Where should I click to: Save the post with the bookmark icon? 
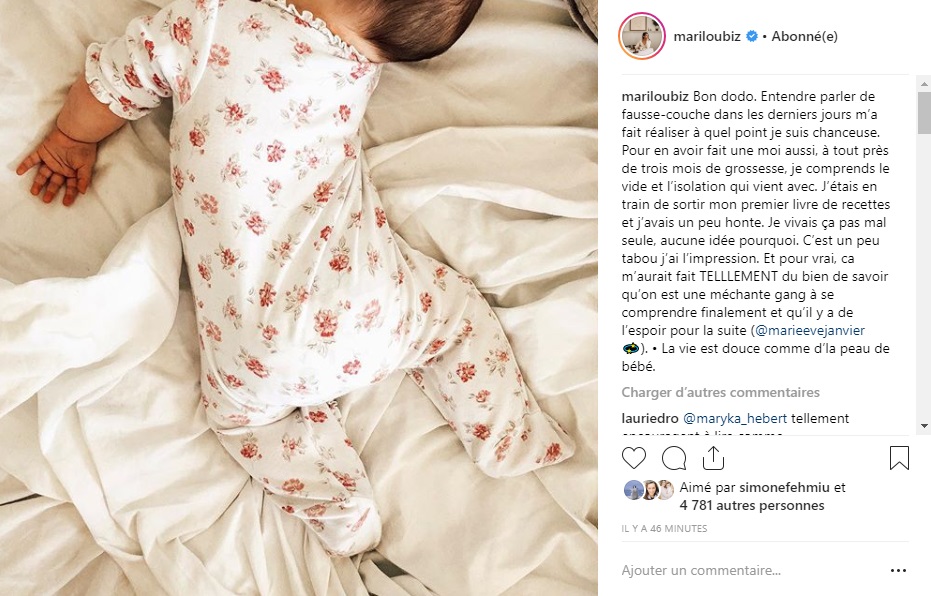coord(899,458)
